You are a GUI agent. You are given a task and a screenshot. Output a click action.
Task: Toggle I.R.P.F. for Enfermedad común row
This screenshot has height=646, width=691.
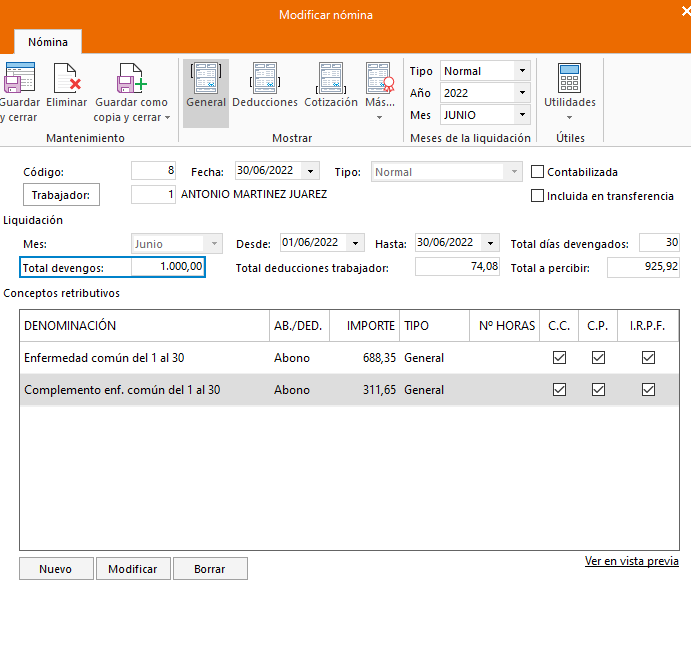click(648, 357)
